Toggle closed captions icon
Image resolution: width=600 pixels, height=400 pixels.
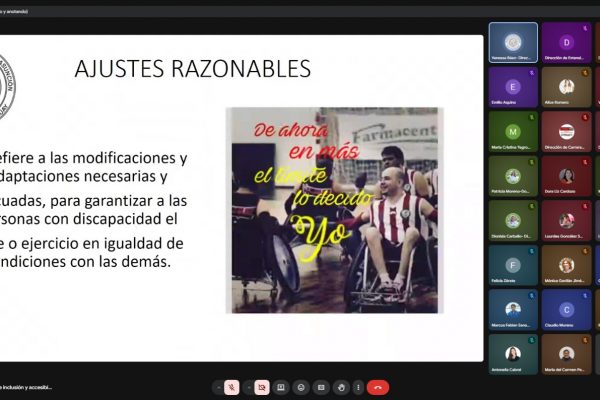[x=321, y=387]
